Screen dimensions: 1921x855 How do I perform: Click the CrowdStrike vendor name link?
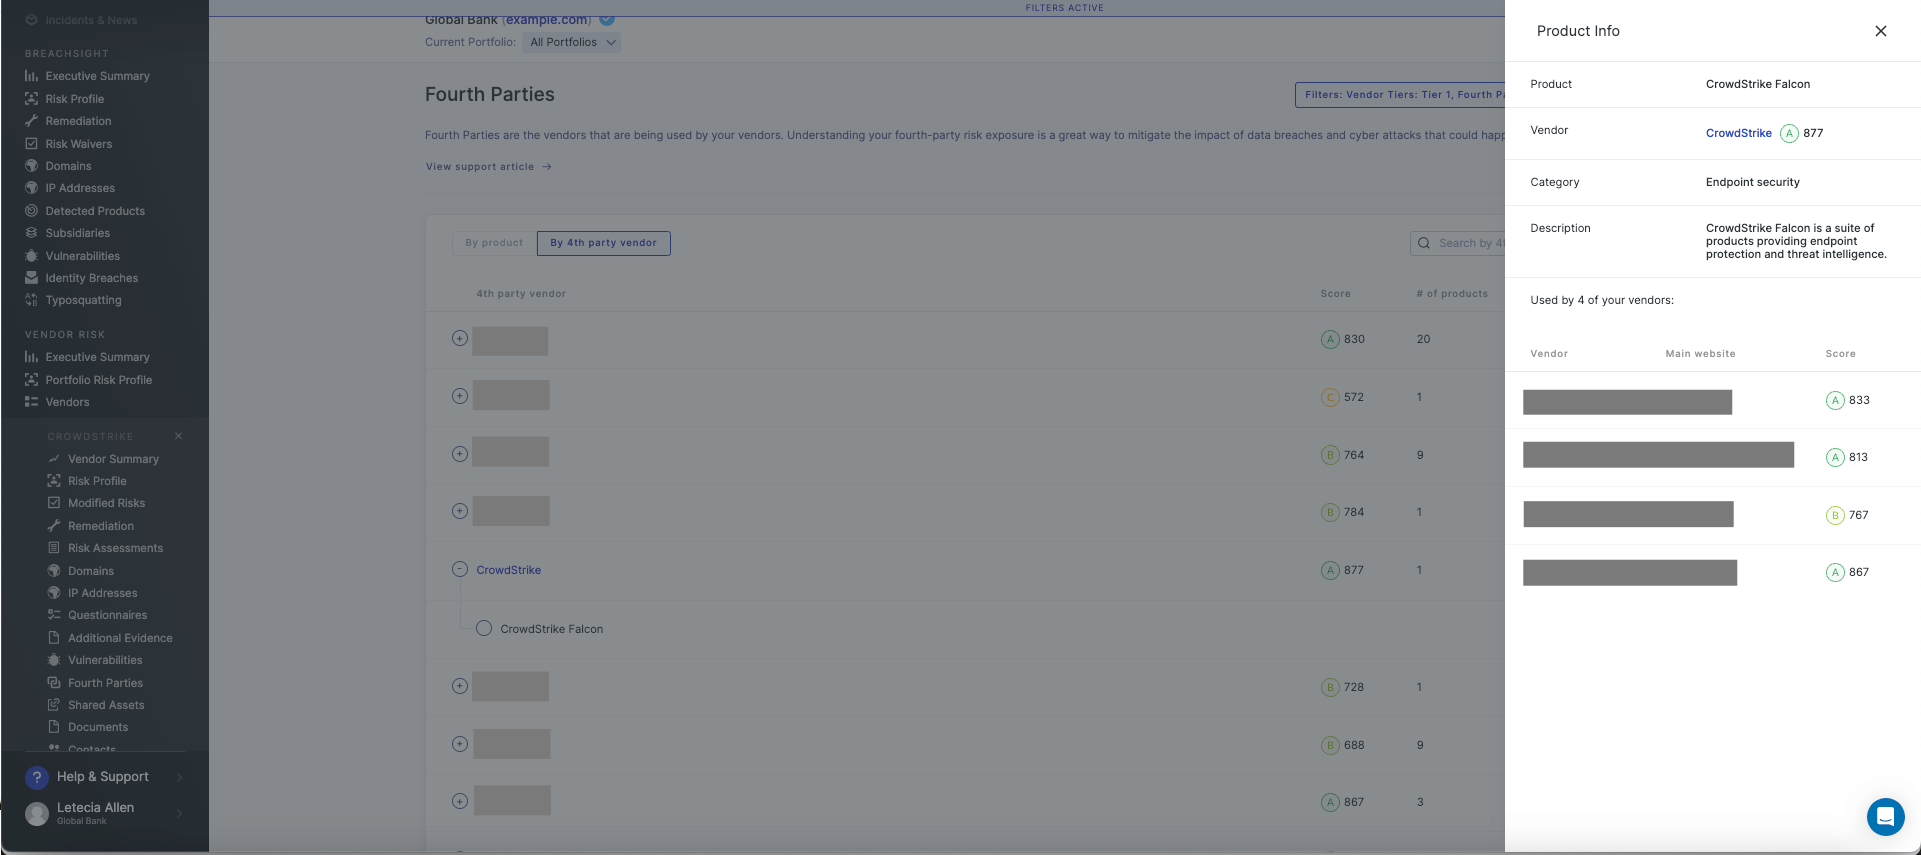coord(508,570)
